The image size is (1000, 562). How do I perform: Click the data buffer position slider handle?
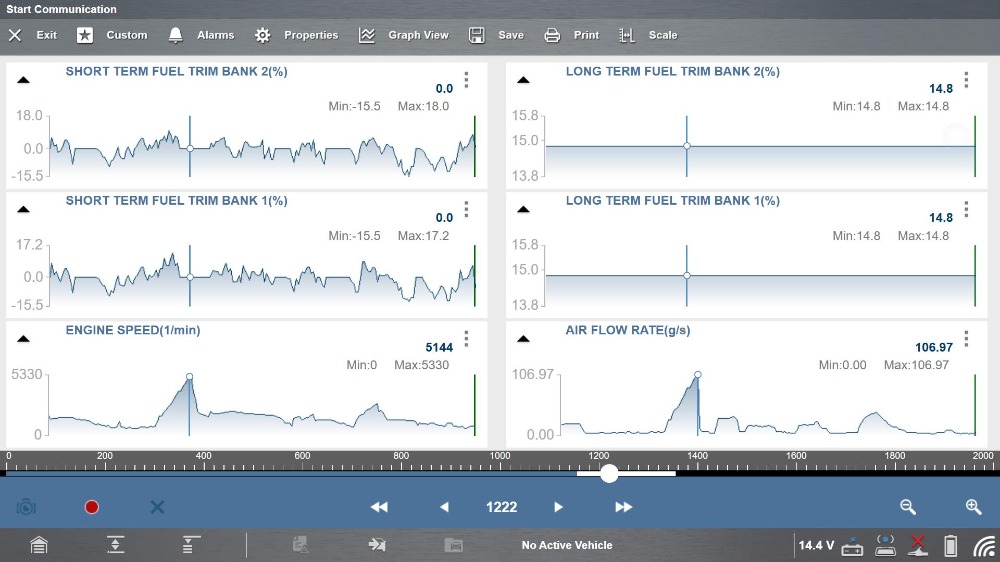[x=609, y=474]
